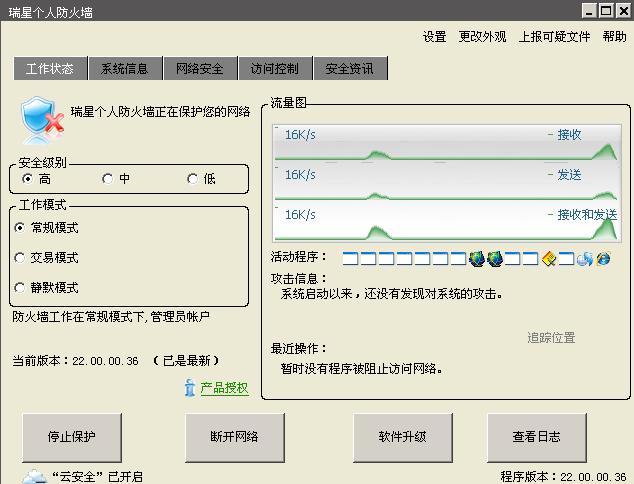
Task: Start 软件升级 software update
Action: 403,437
